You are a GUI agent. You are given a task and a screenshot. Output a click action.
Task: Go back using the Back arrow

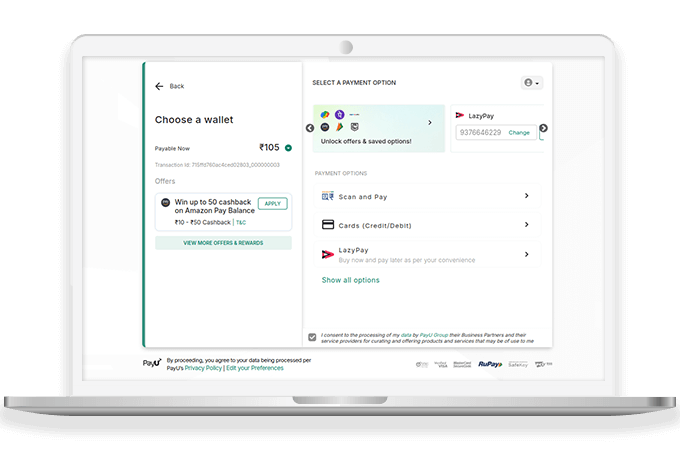click(159, 86)
